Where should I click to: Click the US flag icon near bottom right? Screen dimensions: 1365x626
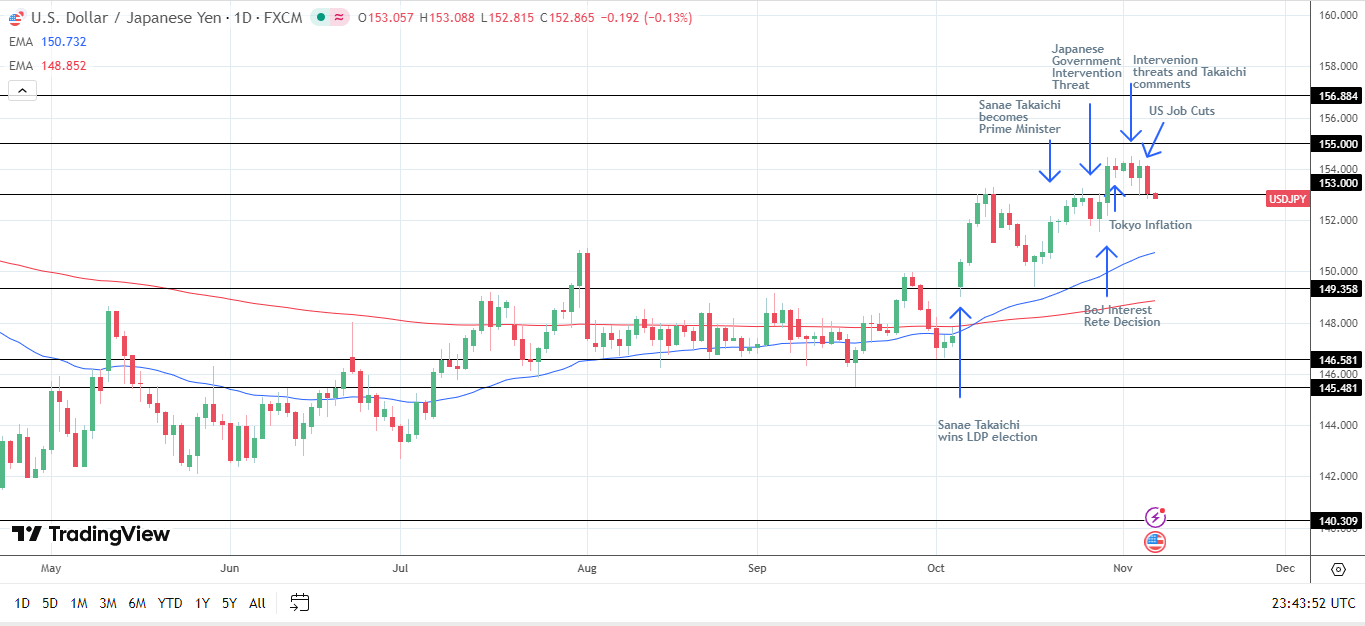click(x=1156, y=542)
